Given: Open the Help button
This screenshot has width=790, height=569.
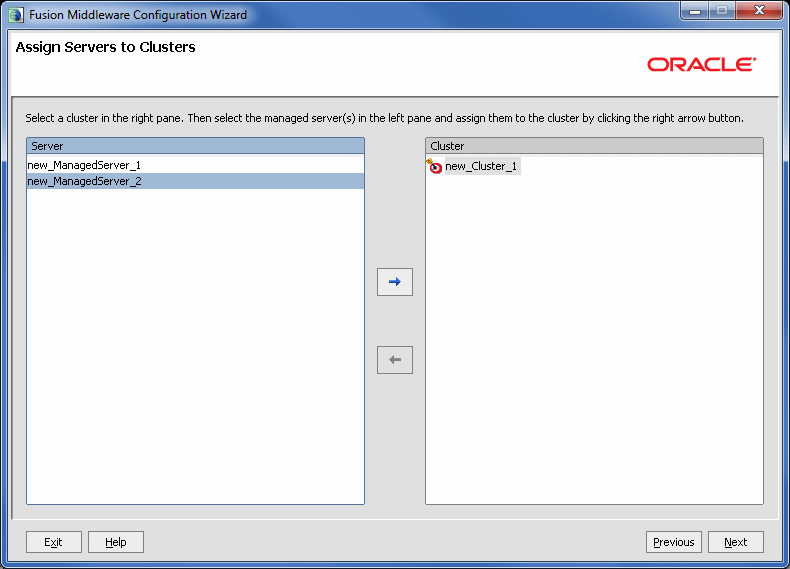Looking at the screenshot, I should pos(116,542).
